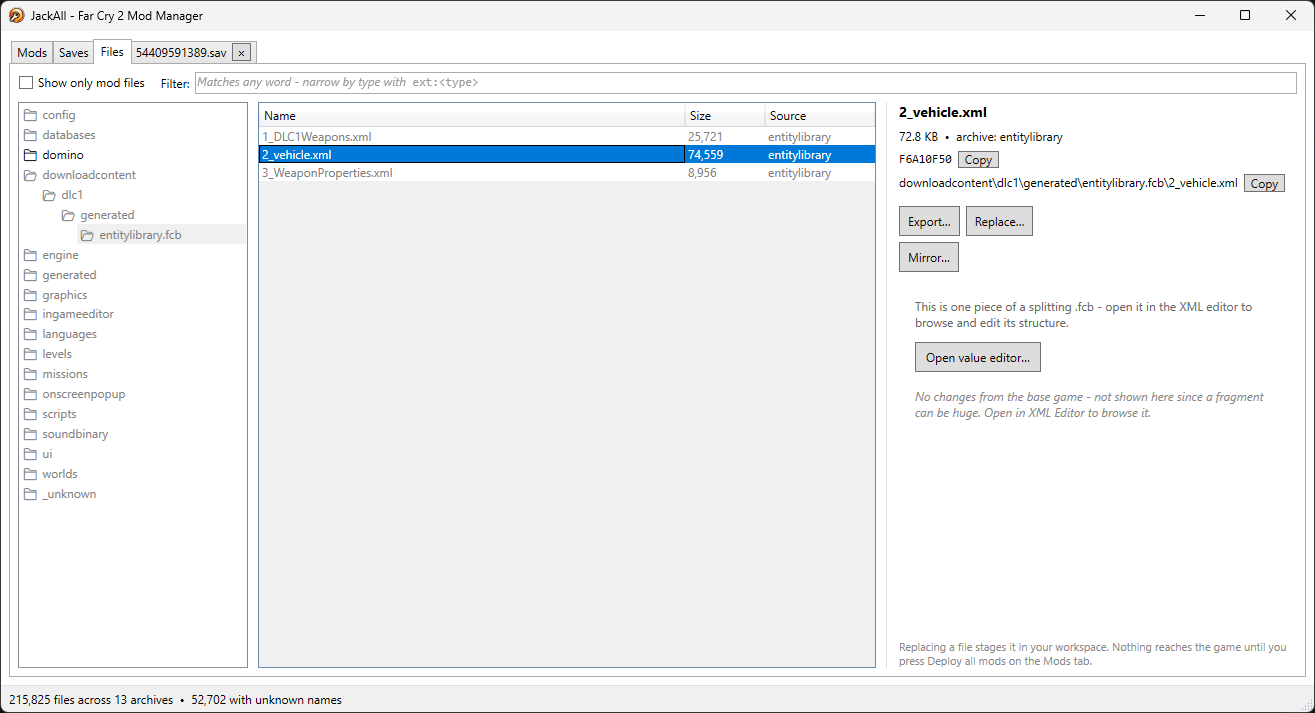Image resolution: width=1315 pixels, height=713 pixels.
Task: Copy the 2_vehicle.xml file path
Action: point(1264,184)
